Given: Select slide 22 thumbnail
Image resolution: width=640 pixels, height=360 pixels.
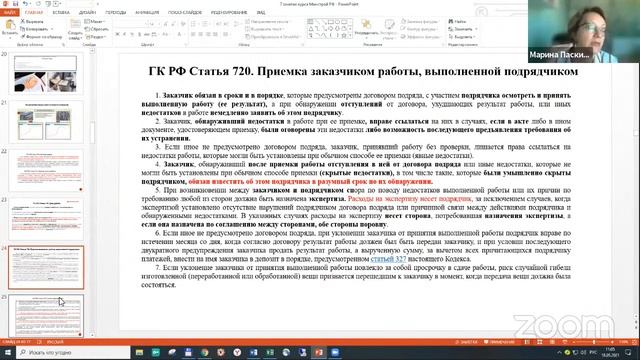Looking at the screenshot, I should pyautogui.click(x=46, y=171).
